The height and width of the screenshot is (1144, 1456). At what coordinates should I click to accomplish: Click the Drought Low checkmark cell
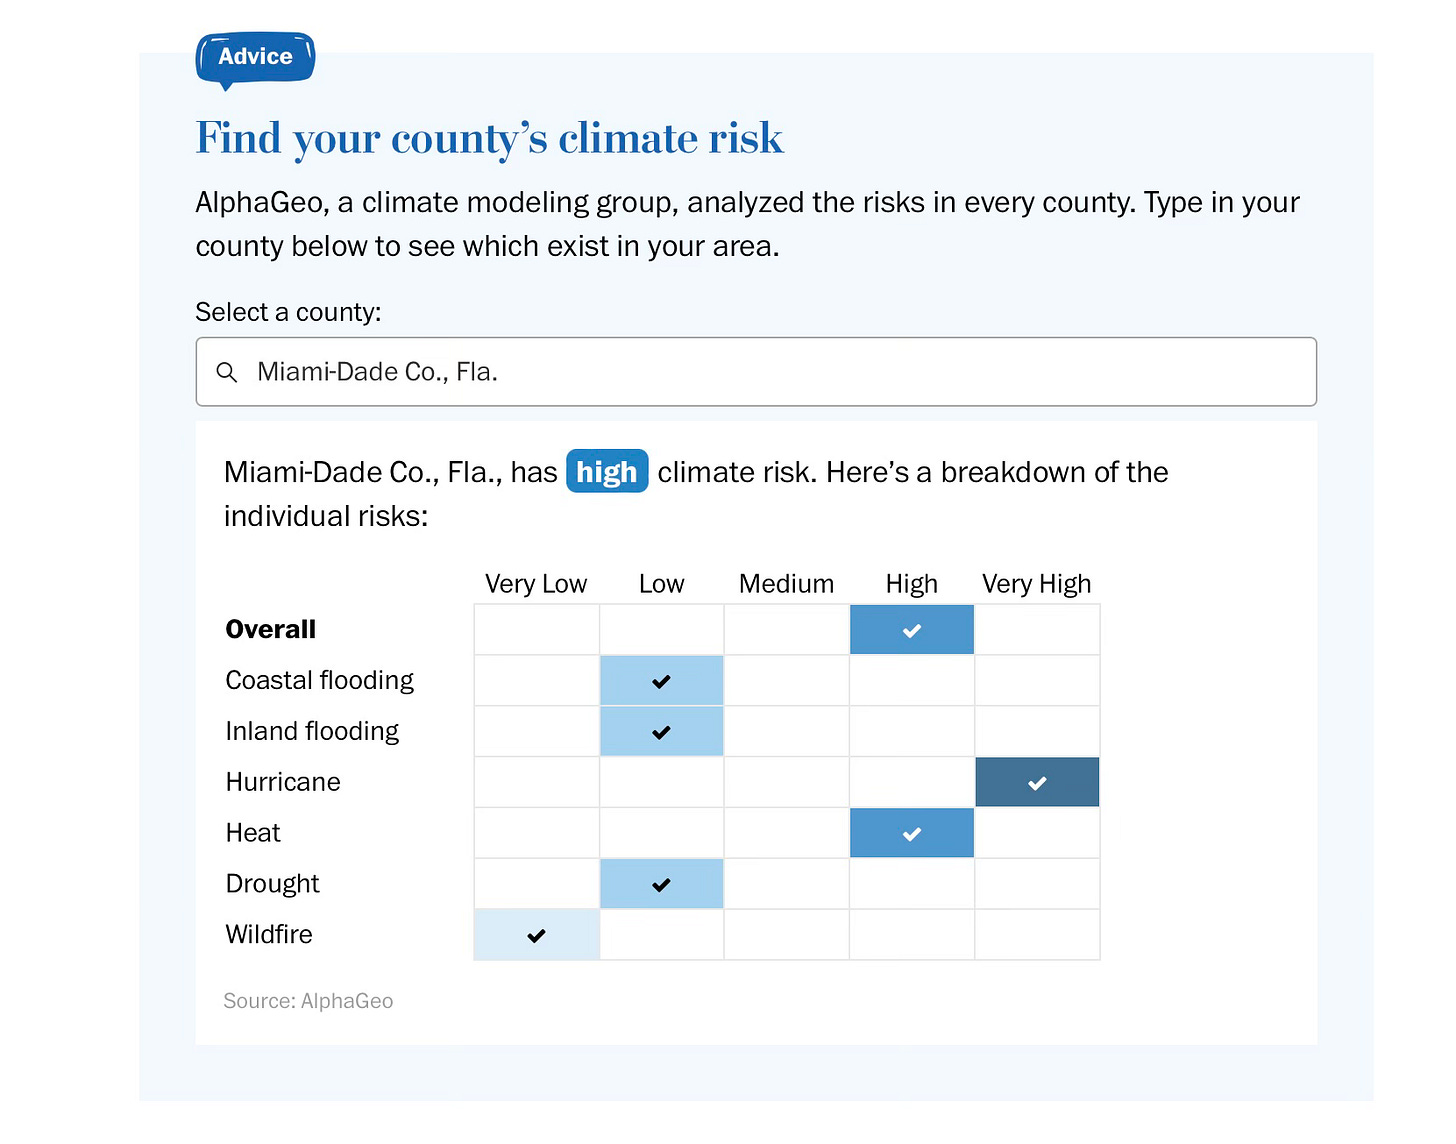pos(661,884)
